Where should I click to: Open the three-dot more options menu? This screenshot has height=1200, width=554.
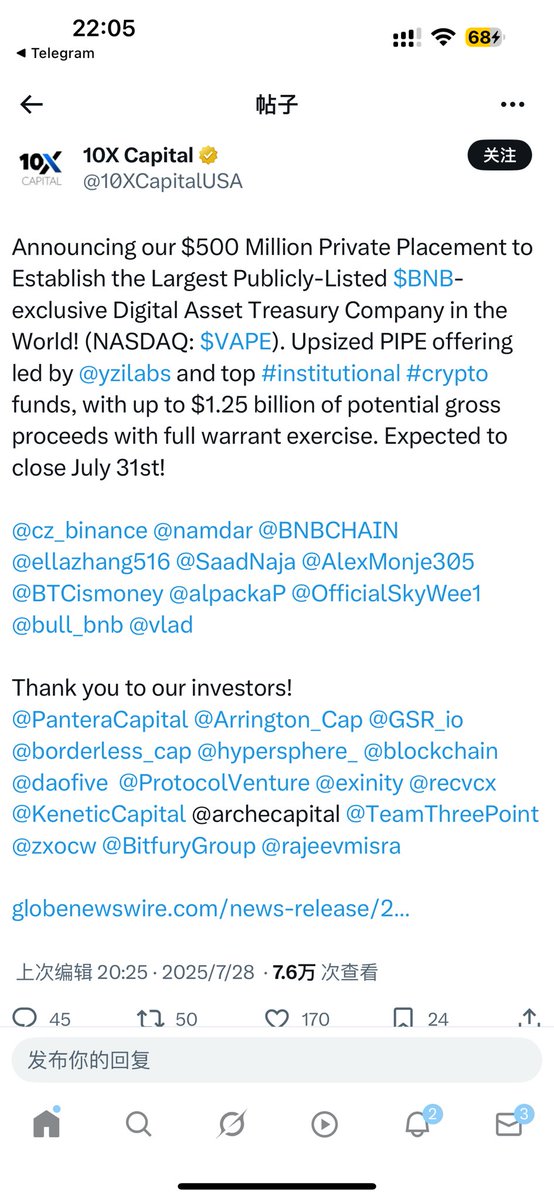pos(512,104)
